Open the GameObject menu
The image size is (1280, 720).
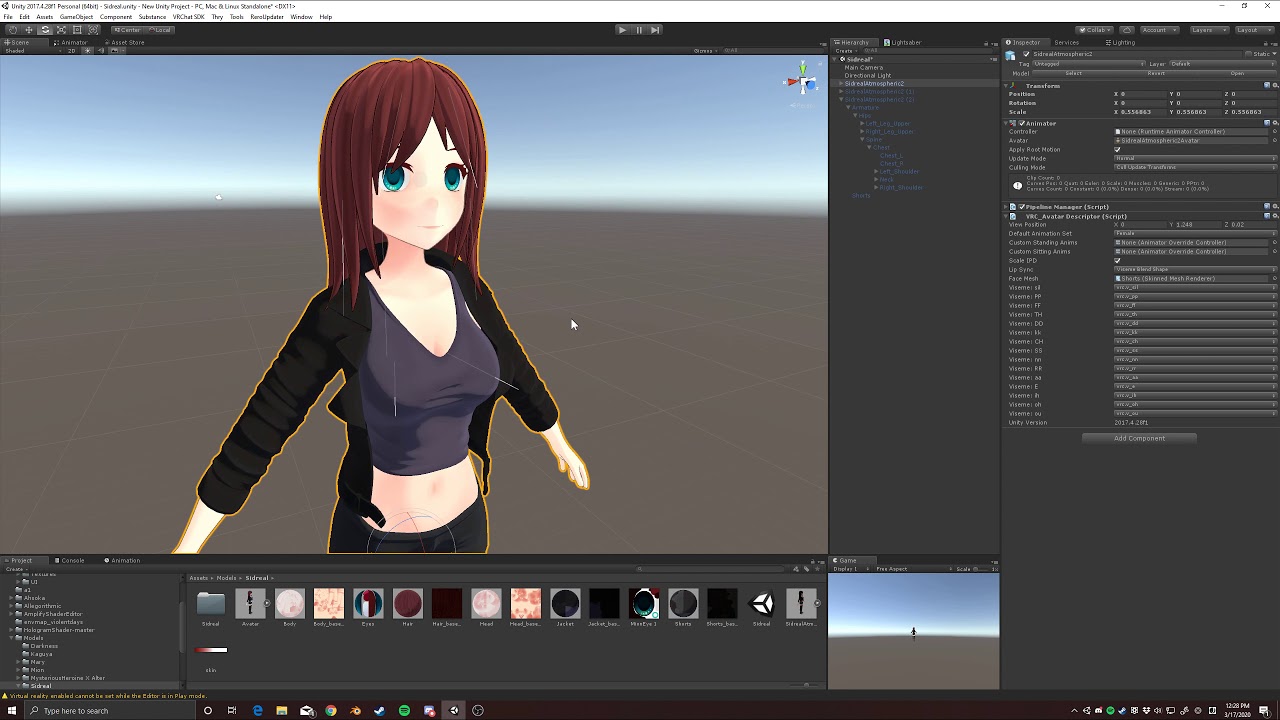(76, 17)
